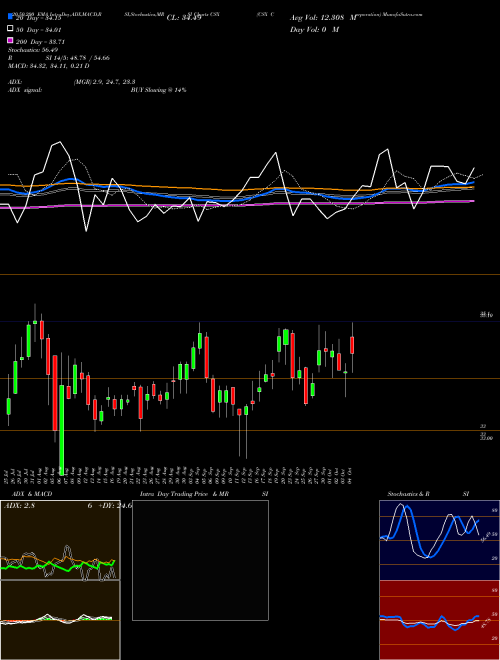This screenshot has width=500, height=660.
Task: Click the CL: 34.49 closing price text
Action: 184,18
